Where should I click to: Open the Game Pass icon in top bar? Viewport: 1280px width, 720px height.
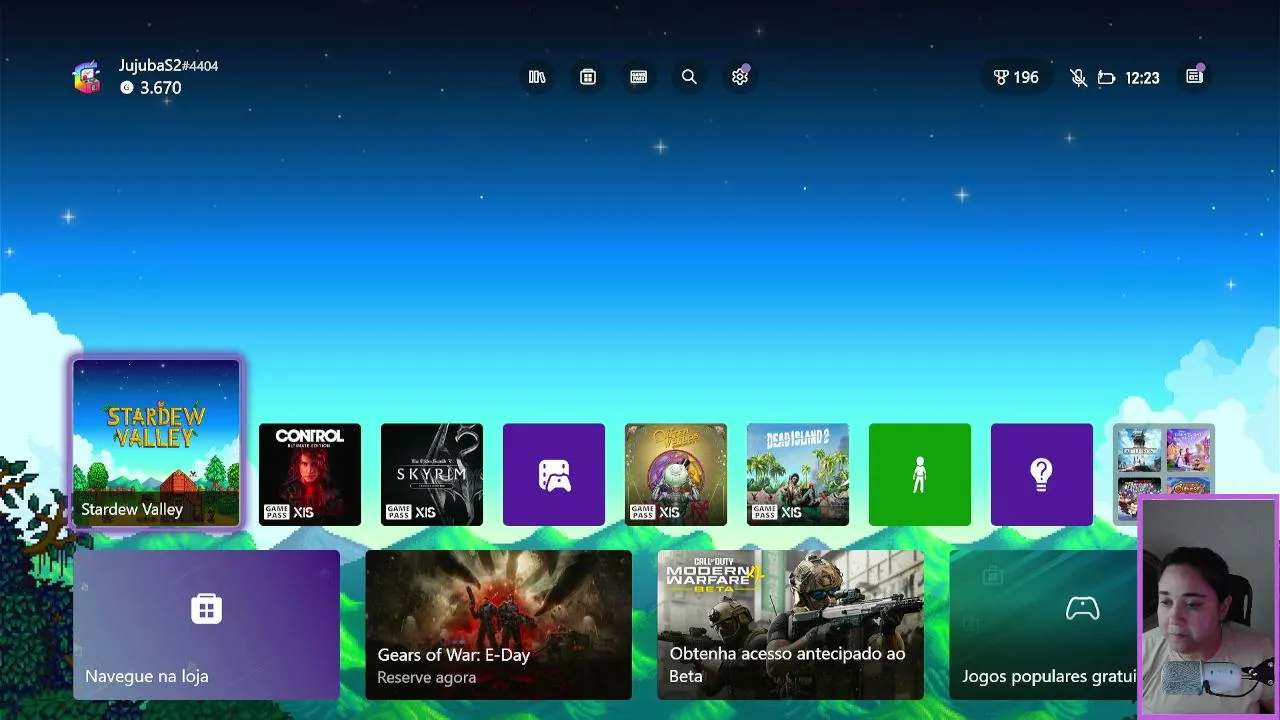click(639, 77)
